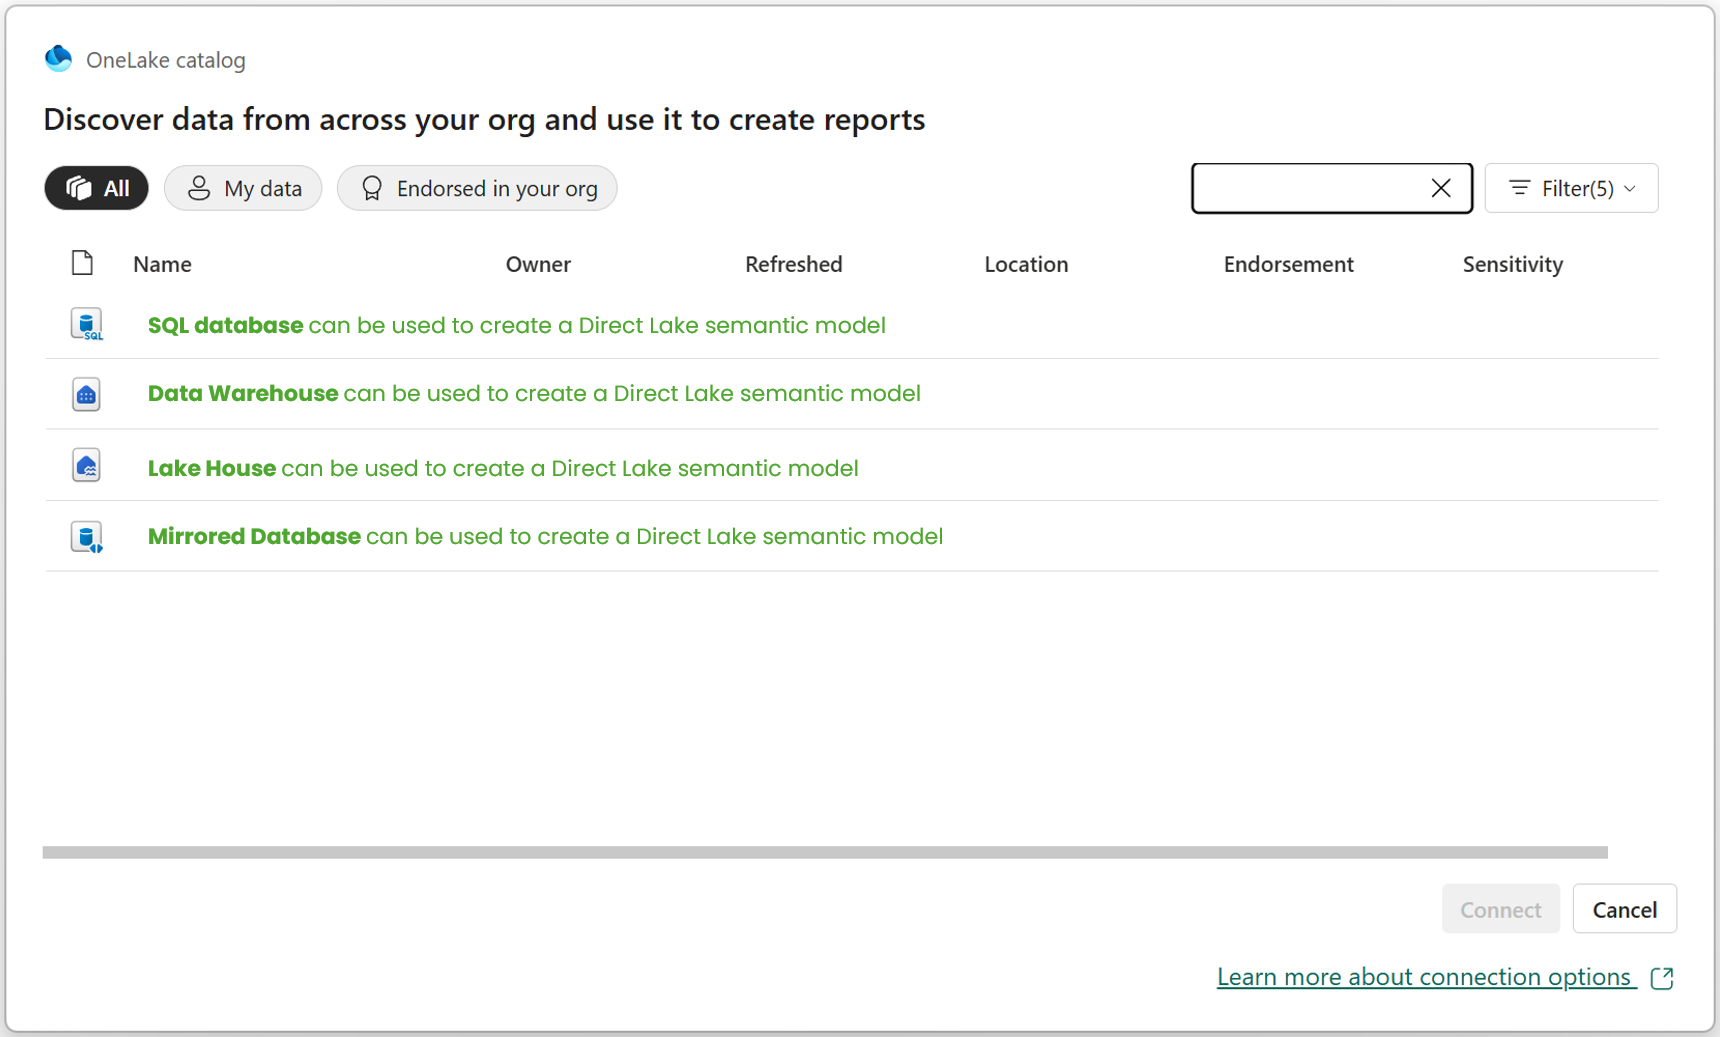
Task: Click the horizontal scrollbar
Action: click(x=825, y=852)
